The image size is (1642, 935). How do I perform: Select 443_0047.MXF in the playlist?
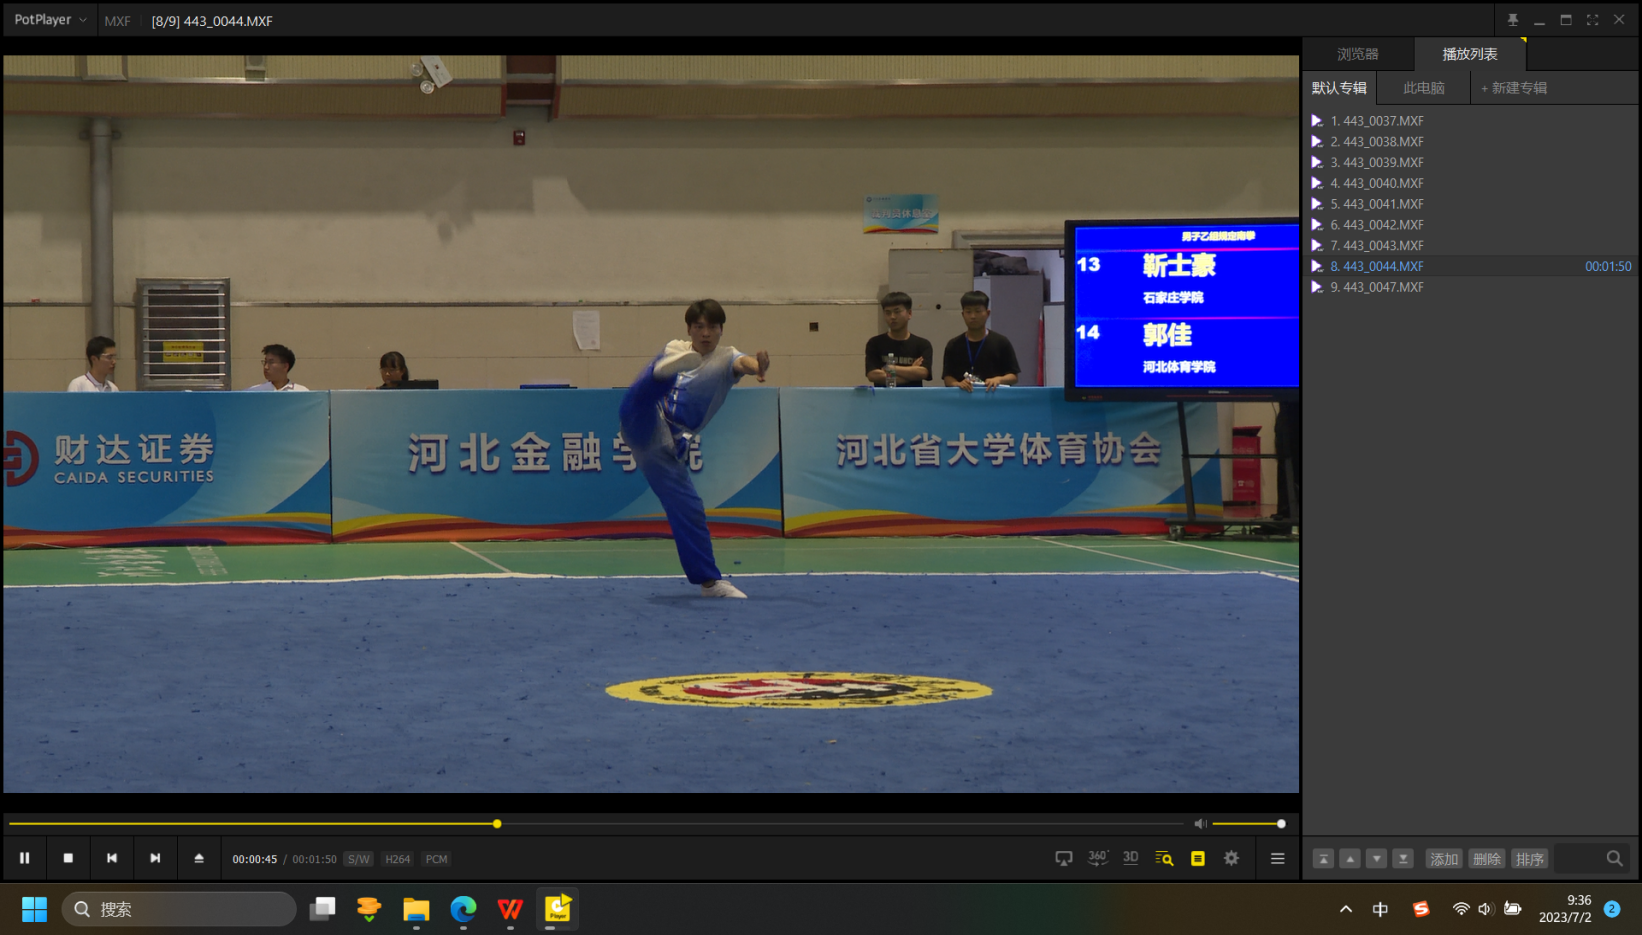pos(1377,287)
